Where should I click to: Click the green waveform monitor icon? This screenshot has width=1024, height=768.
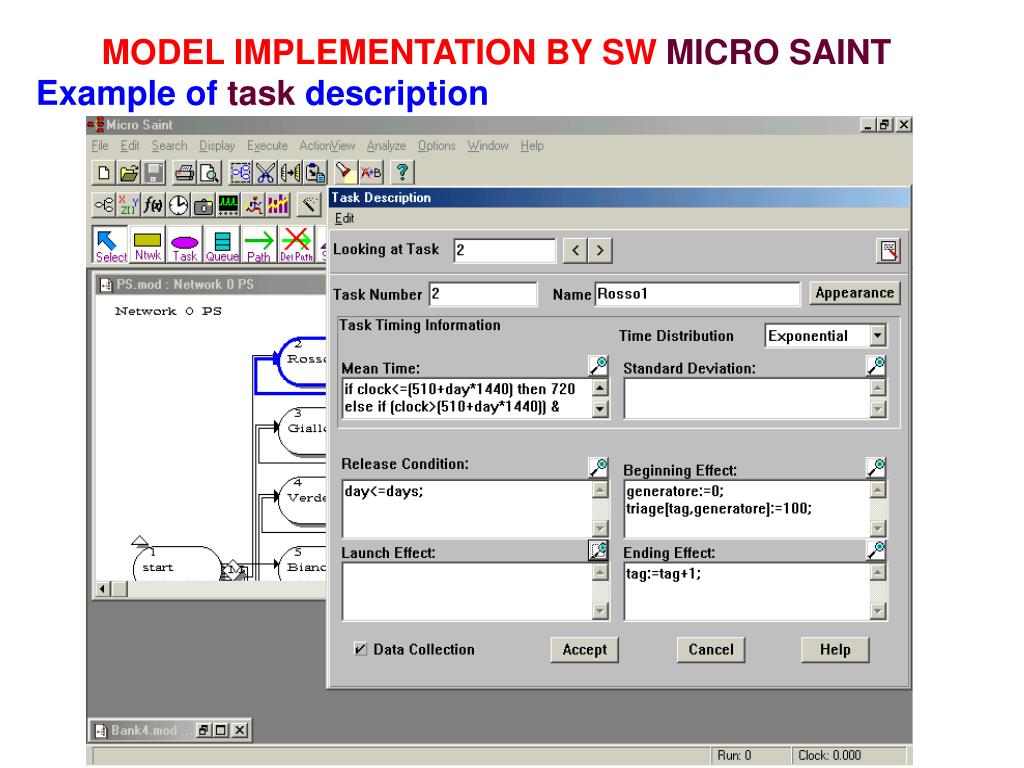tap(228, 205)
